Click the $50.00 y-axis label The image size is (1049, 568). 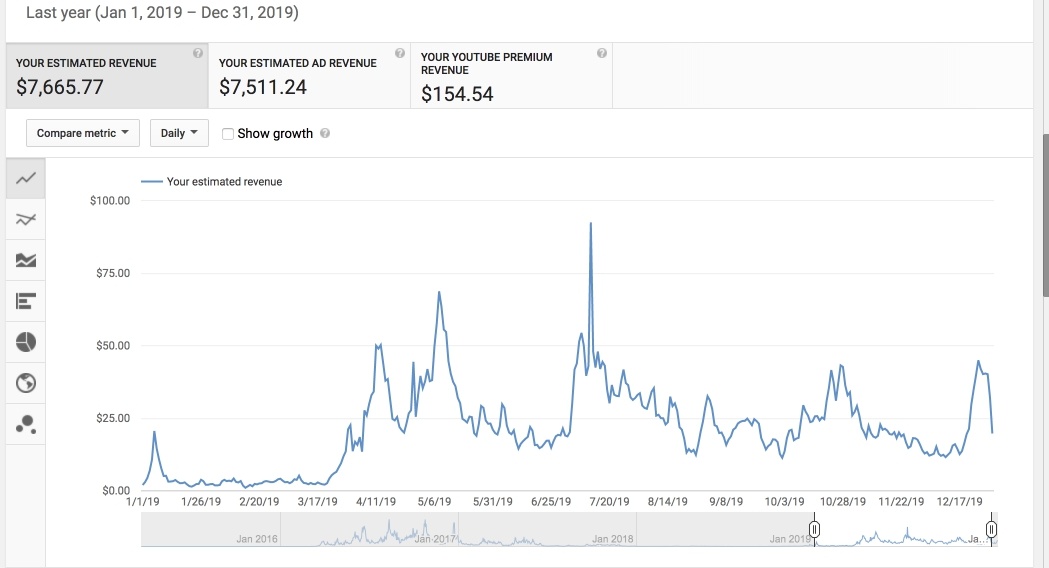pos(113,346)
